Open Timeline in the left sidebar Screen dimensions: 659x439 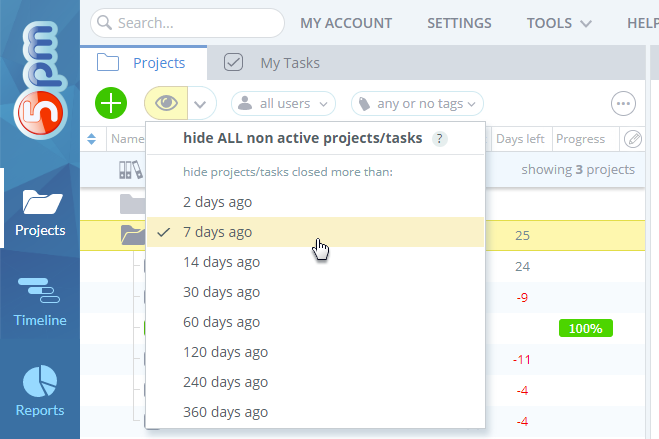pos(40,304)
